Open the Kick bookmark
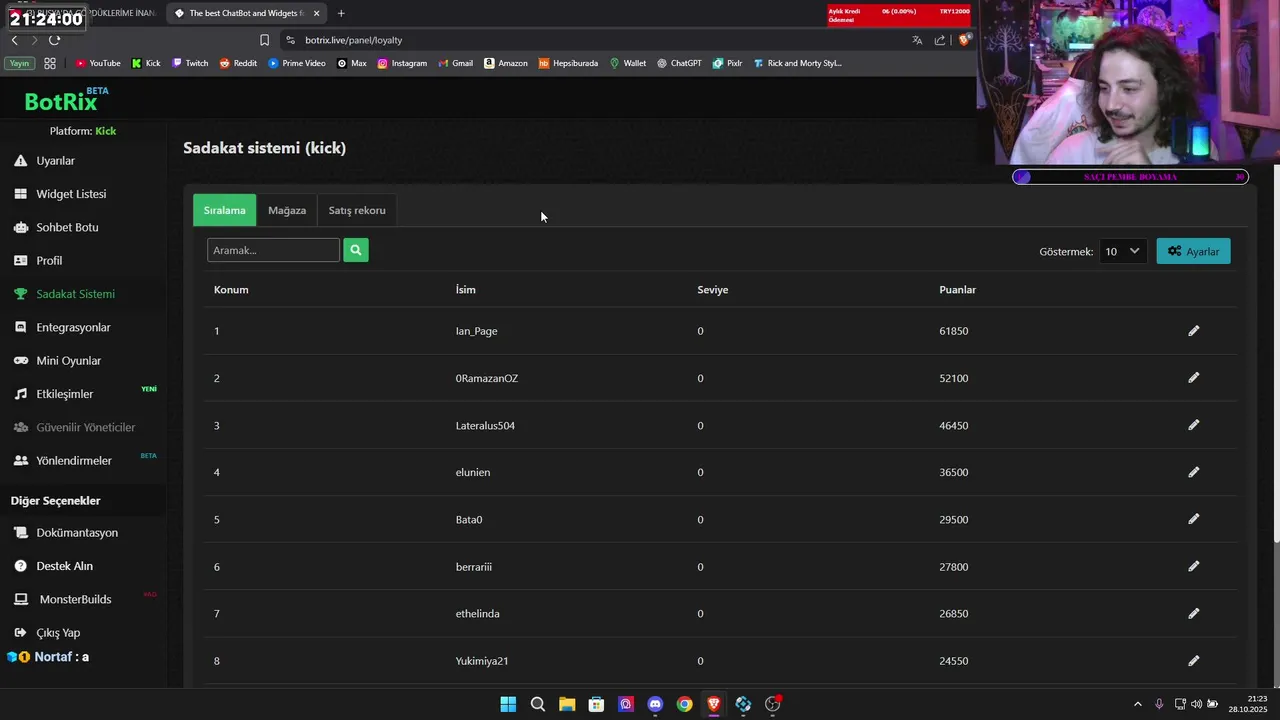 (146, 63)
